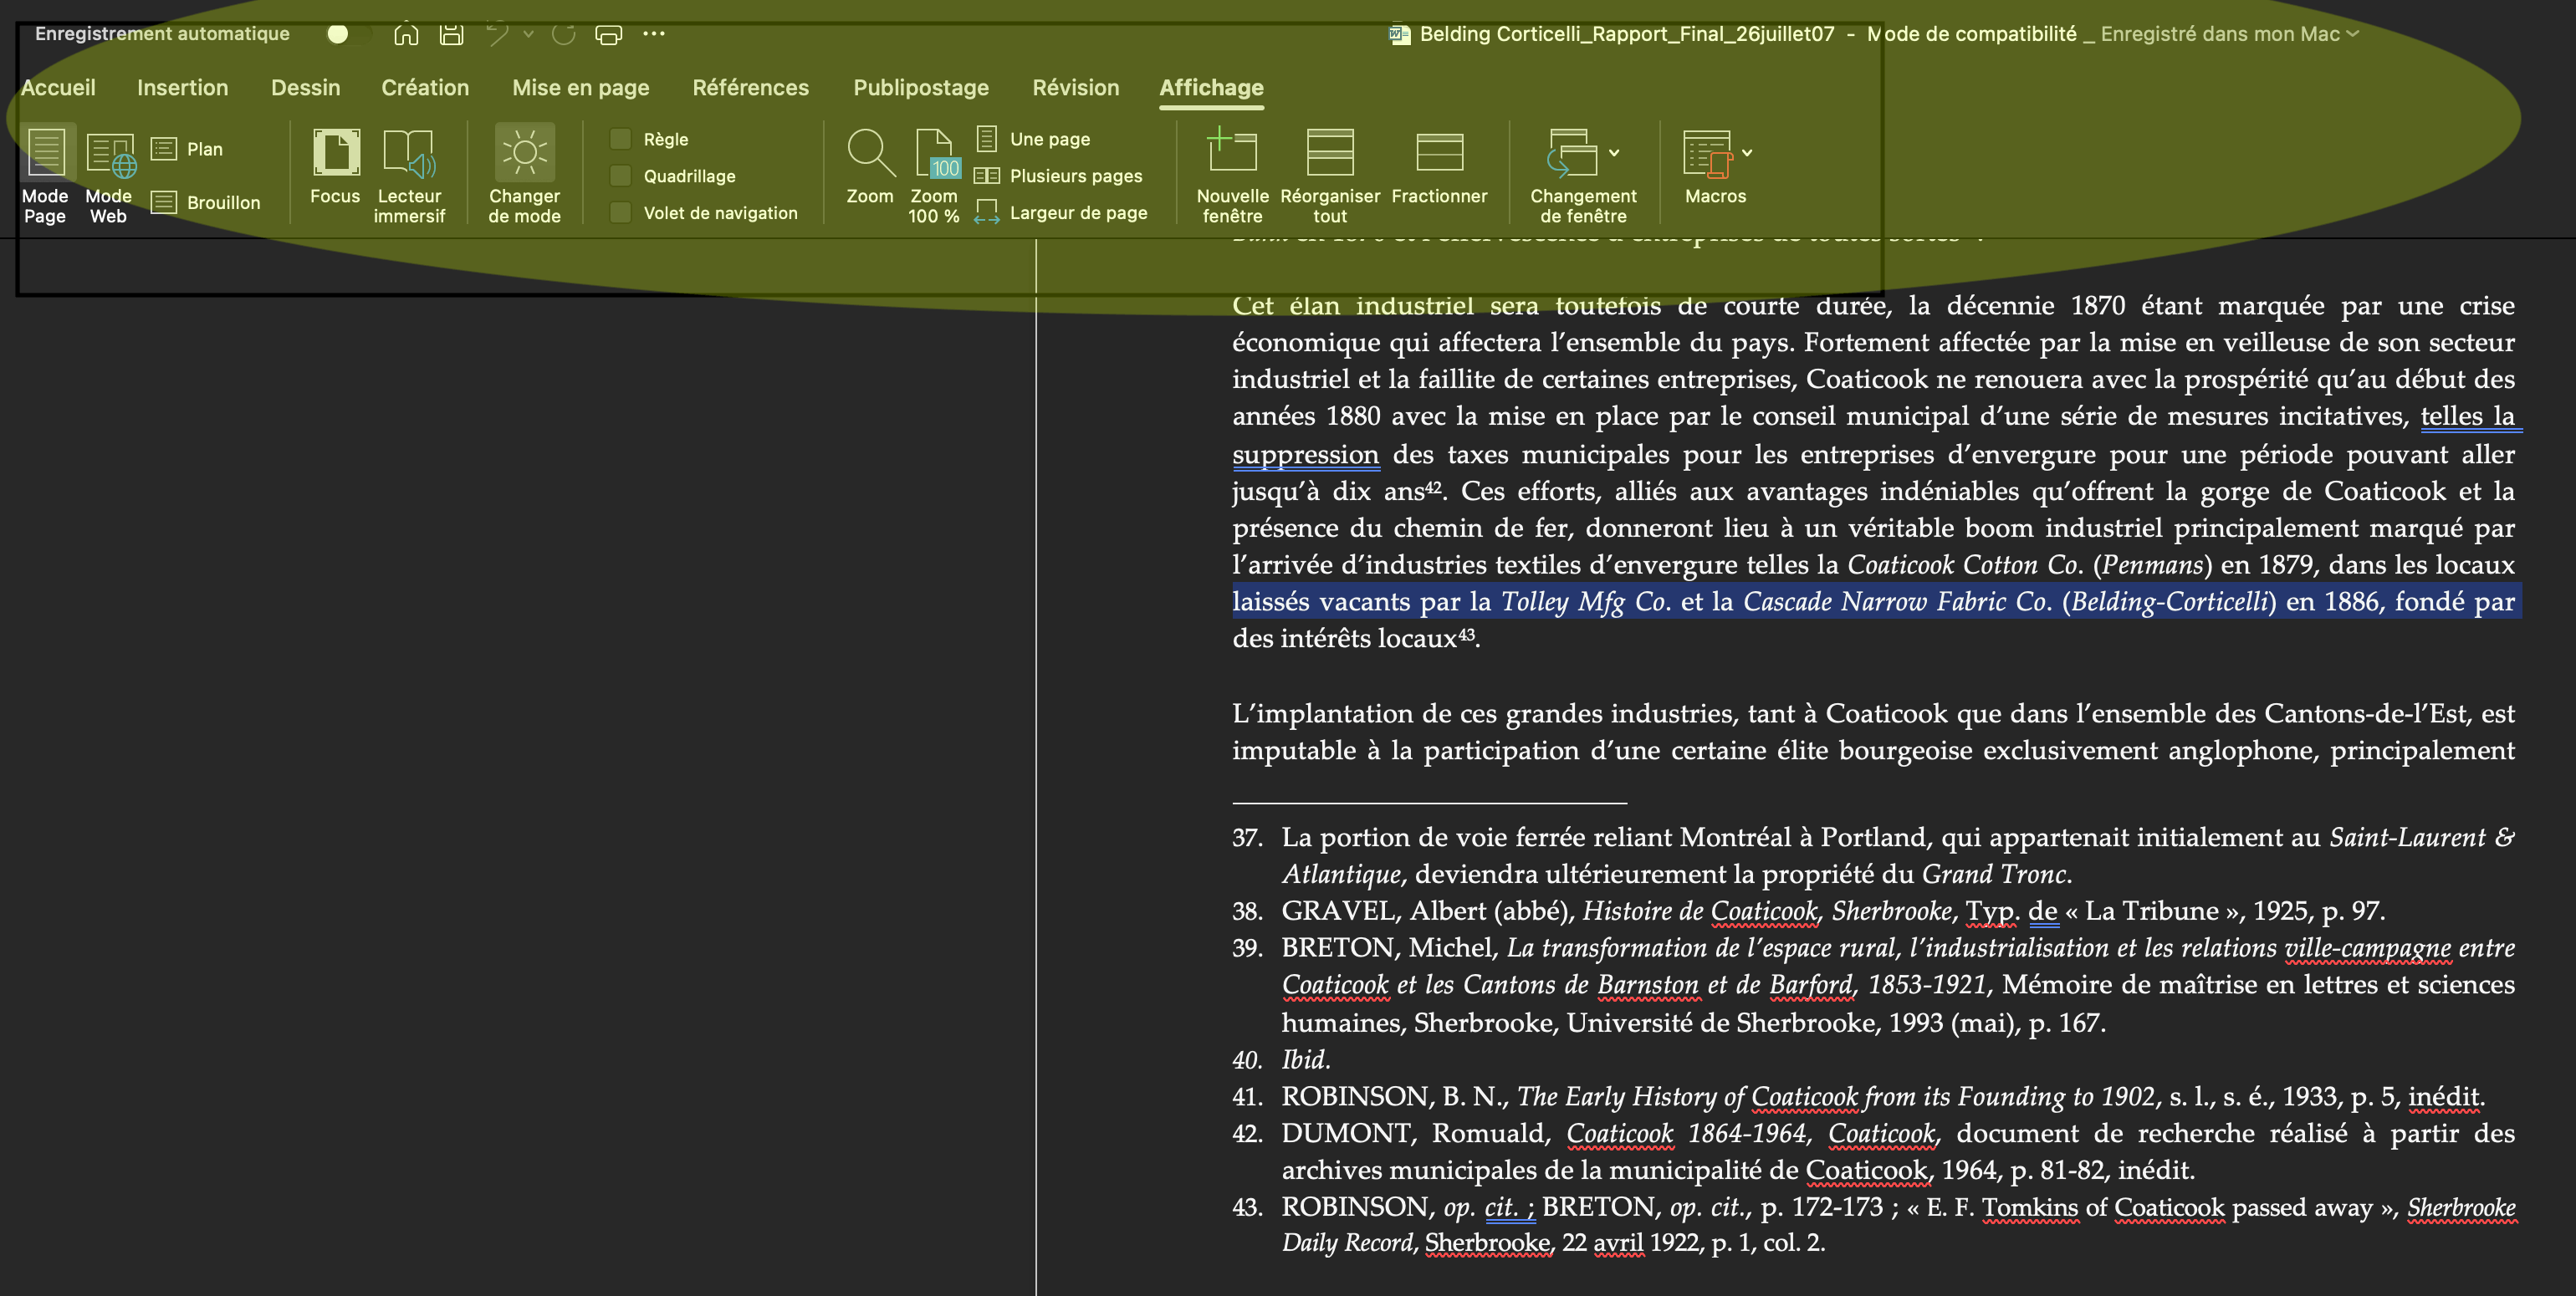Click Changement de fenêtre icon
This screenshot has height=1296, width=2576.
(1572, 152)
